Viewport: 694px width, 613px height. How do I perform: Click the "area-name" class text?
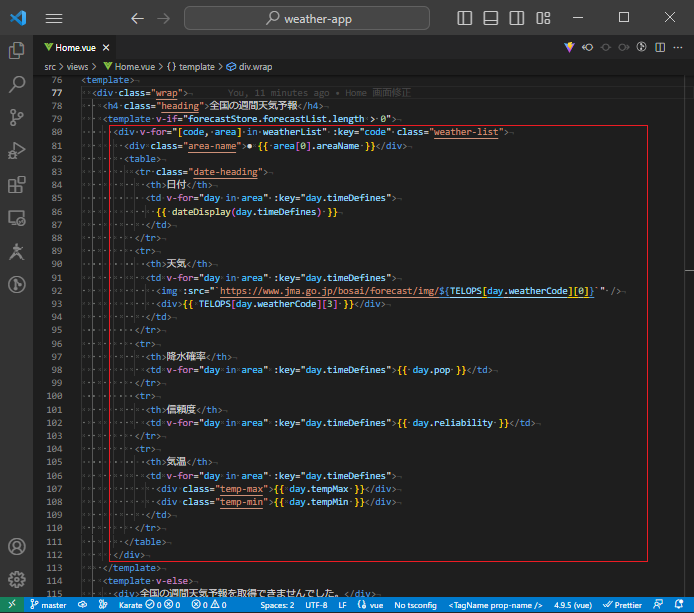[x=212, y=146]
